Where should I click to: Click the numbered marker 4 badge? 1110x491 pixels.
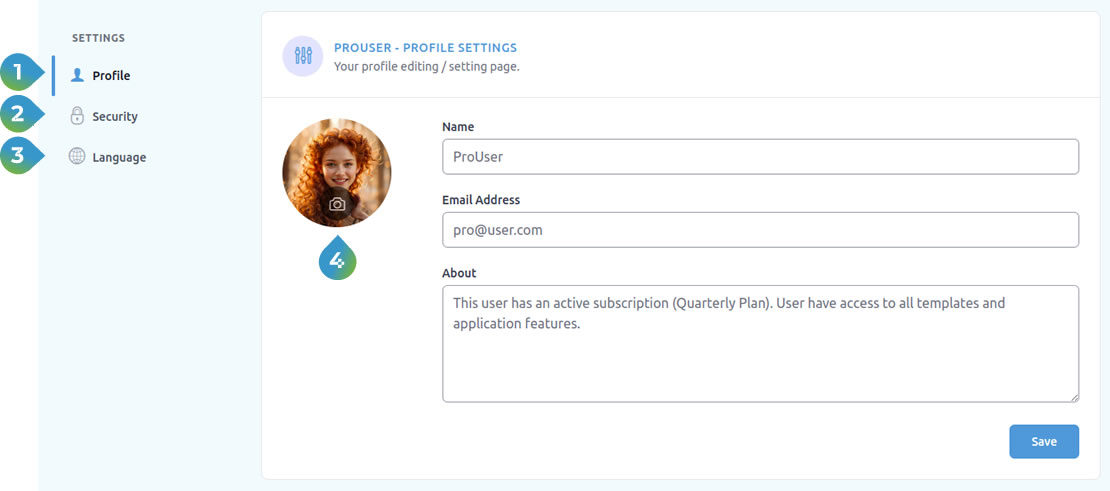pos(337,261)
